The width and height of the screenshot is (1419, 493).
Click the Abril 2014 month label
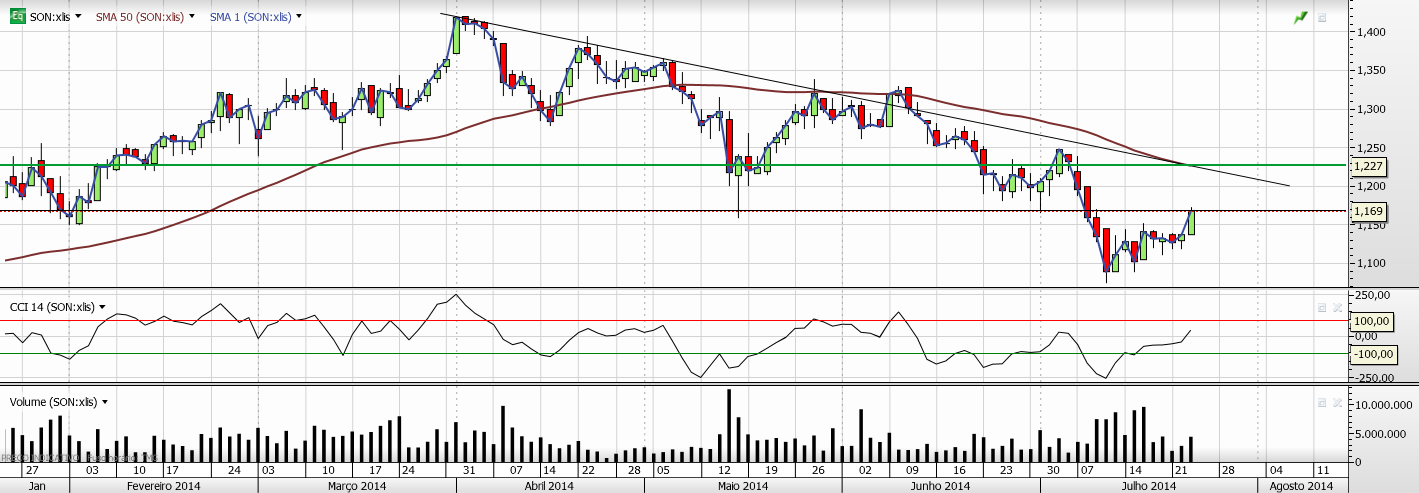[549, 486]
